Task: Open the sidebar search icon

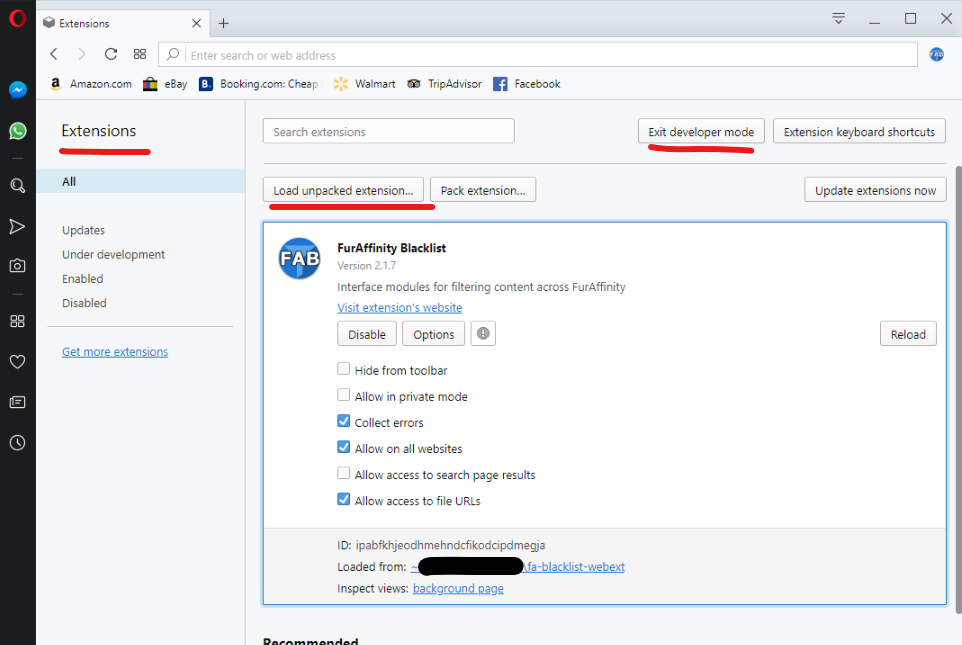Action: (18, 185)
